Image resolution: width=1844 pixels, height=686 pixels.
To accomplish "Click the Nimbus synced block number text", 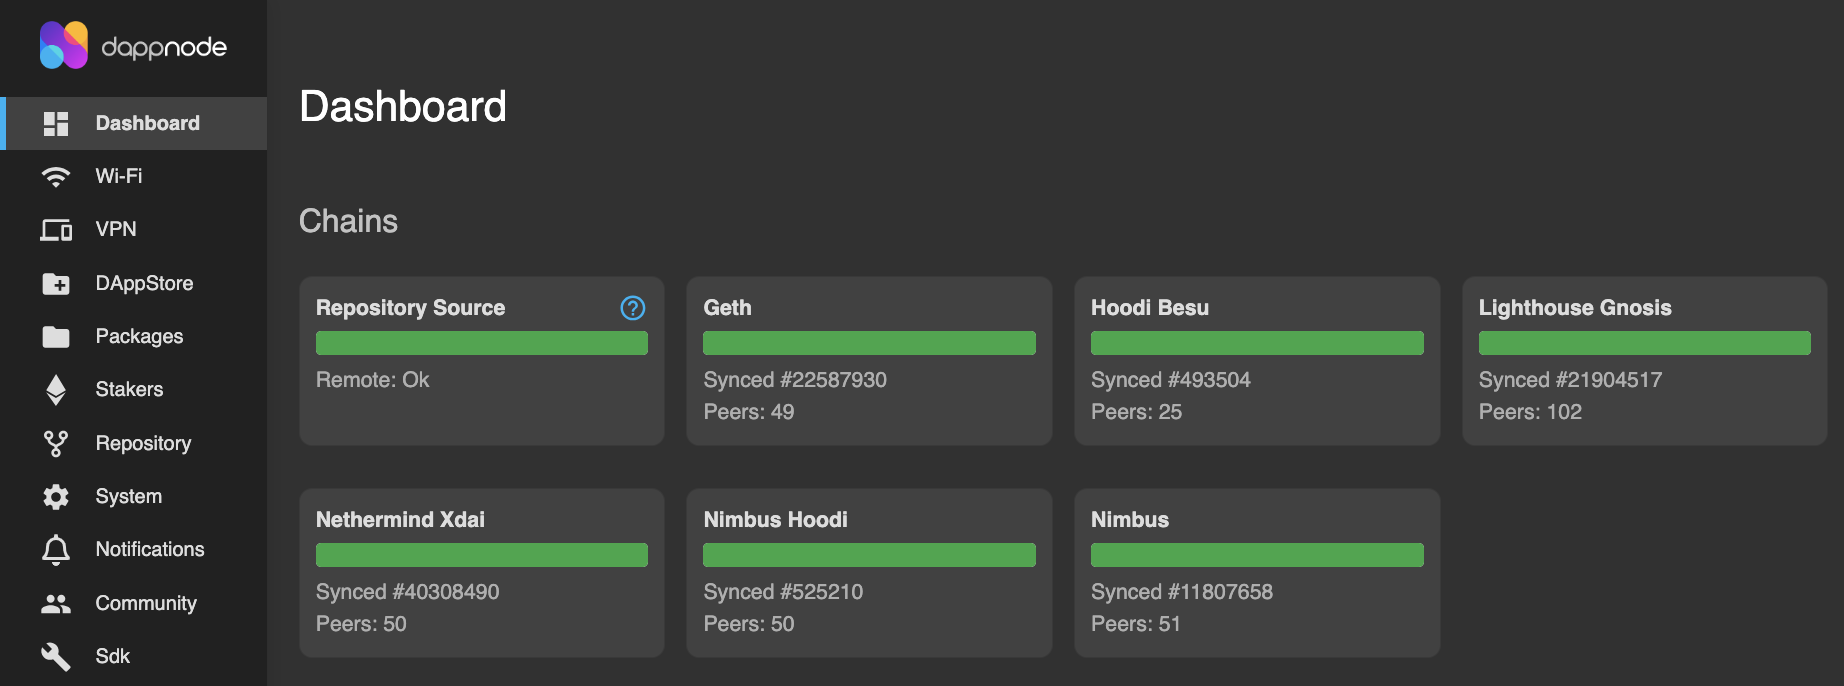I will pos(1181,592).
